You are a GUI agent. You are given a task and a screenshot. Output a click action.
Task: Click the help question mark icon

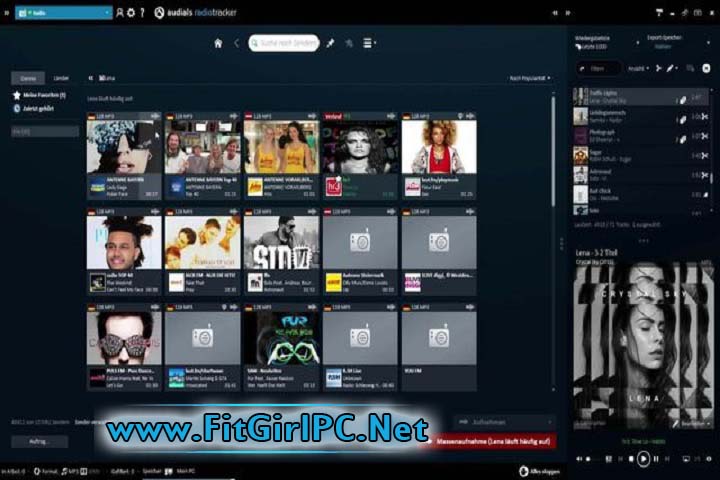click(x=144, y=12)
